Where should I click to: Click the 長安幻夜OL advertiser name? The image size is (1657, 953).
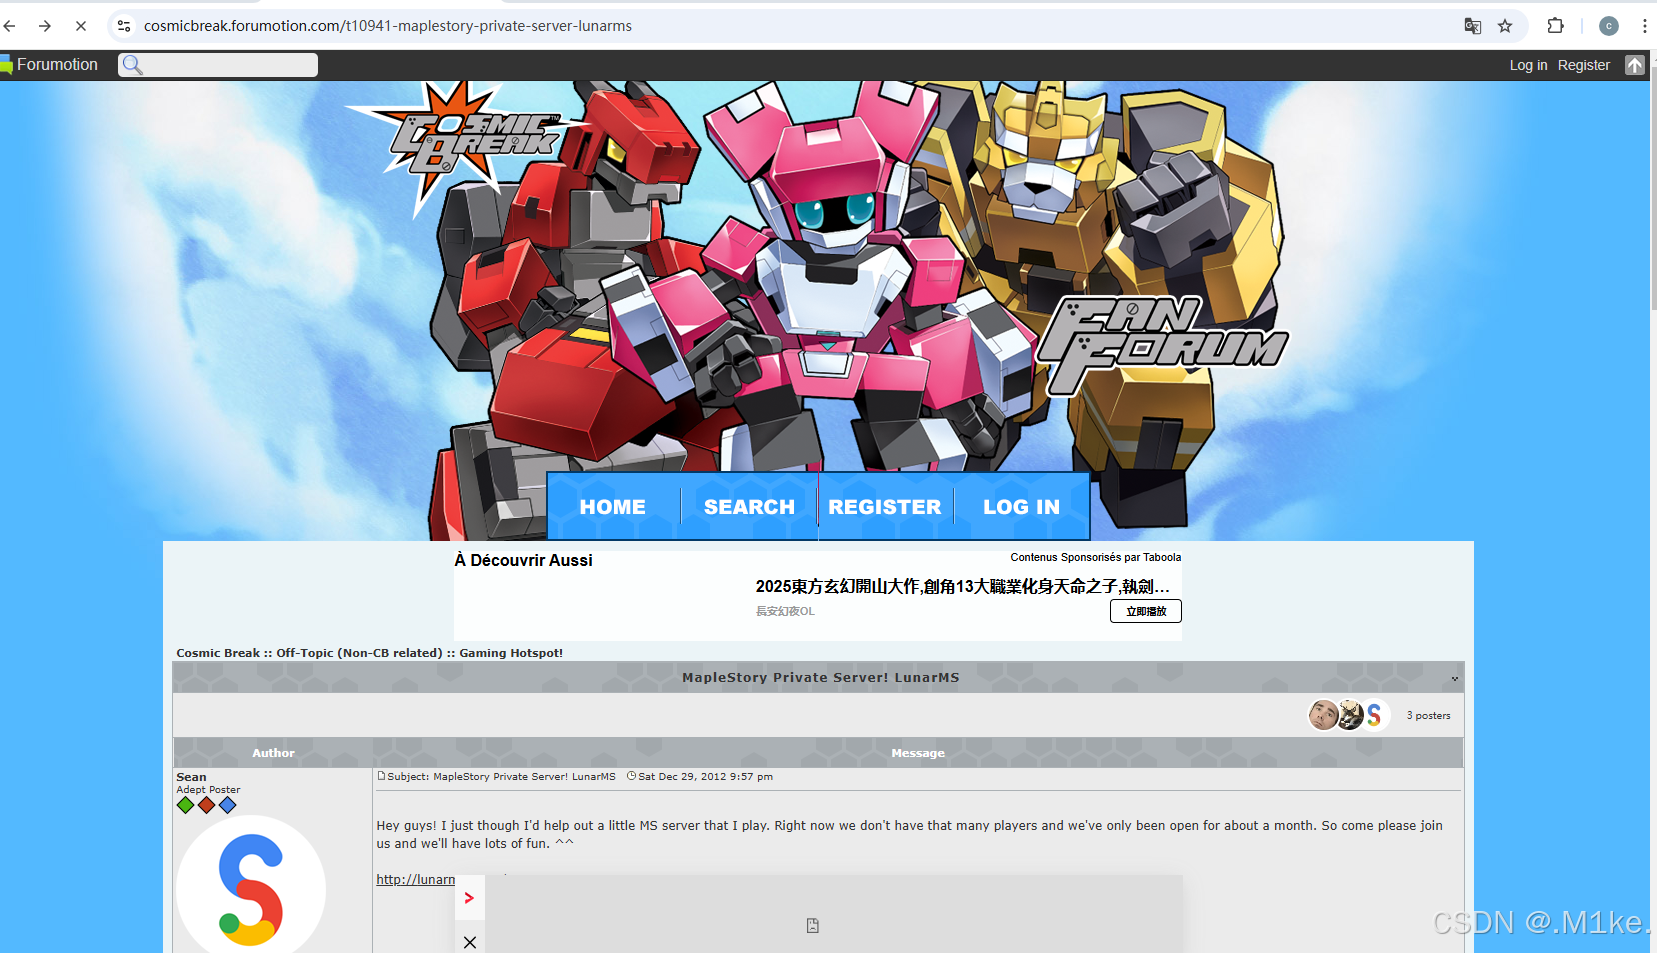point(785,611)
